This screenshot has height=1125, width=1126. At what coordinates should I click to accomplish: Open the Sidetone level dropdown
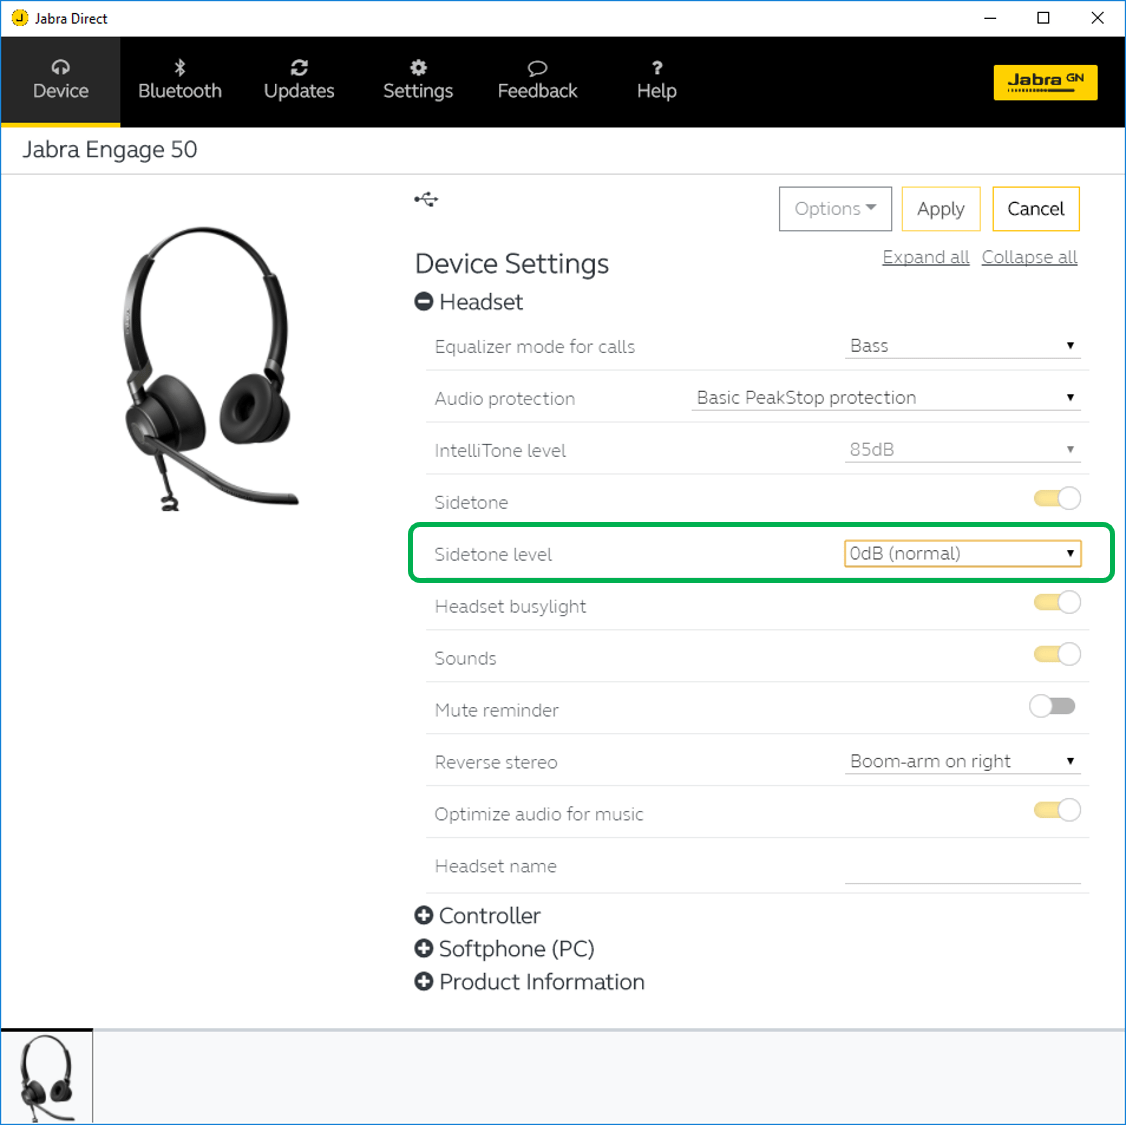click(962, 554)
